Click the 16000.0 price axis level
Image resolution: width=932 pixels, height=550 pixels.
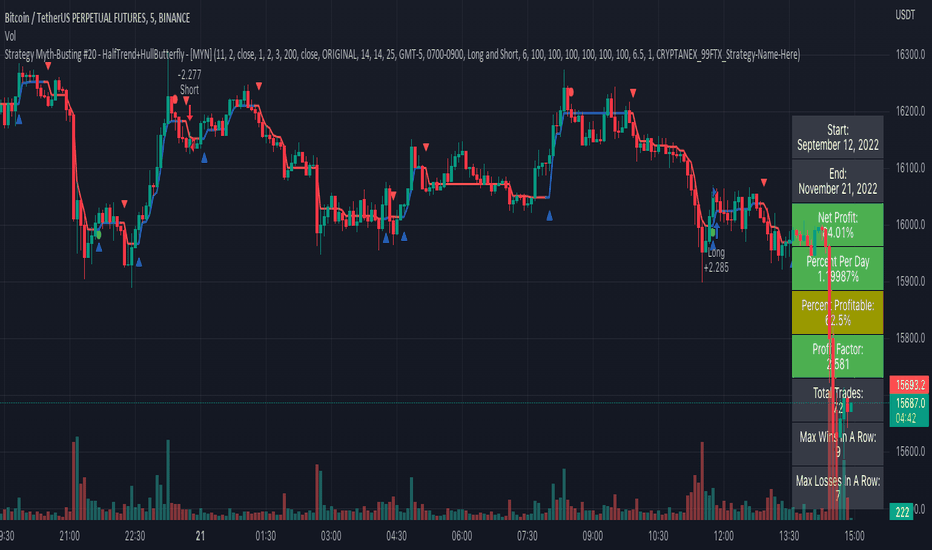click(x=911, y=225)
